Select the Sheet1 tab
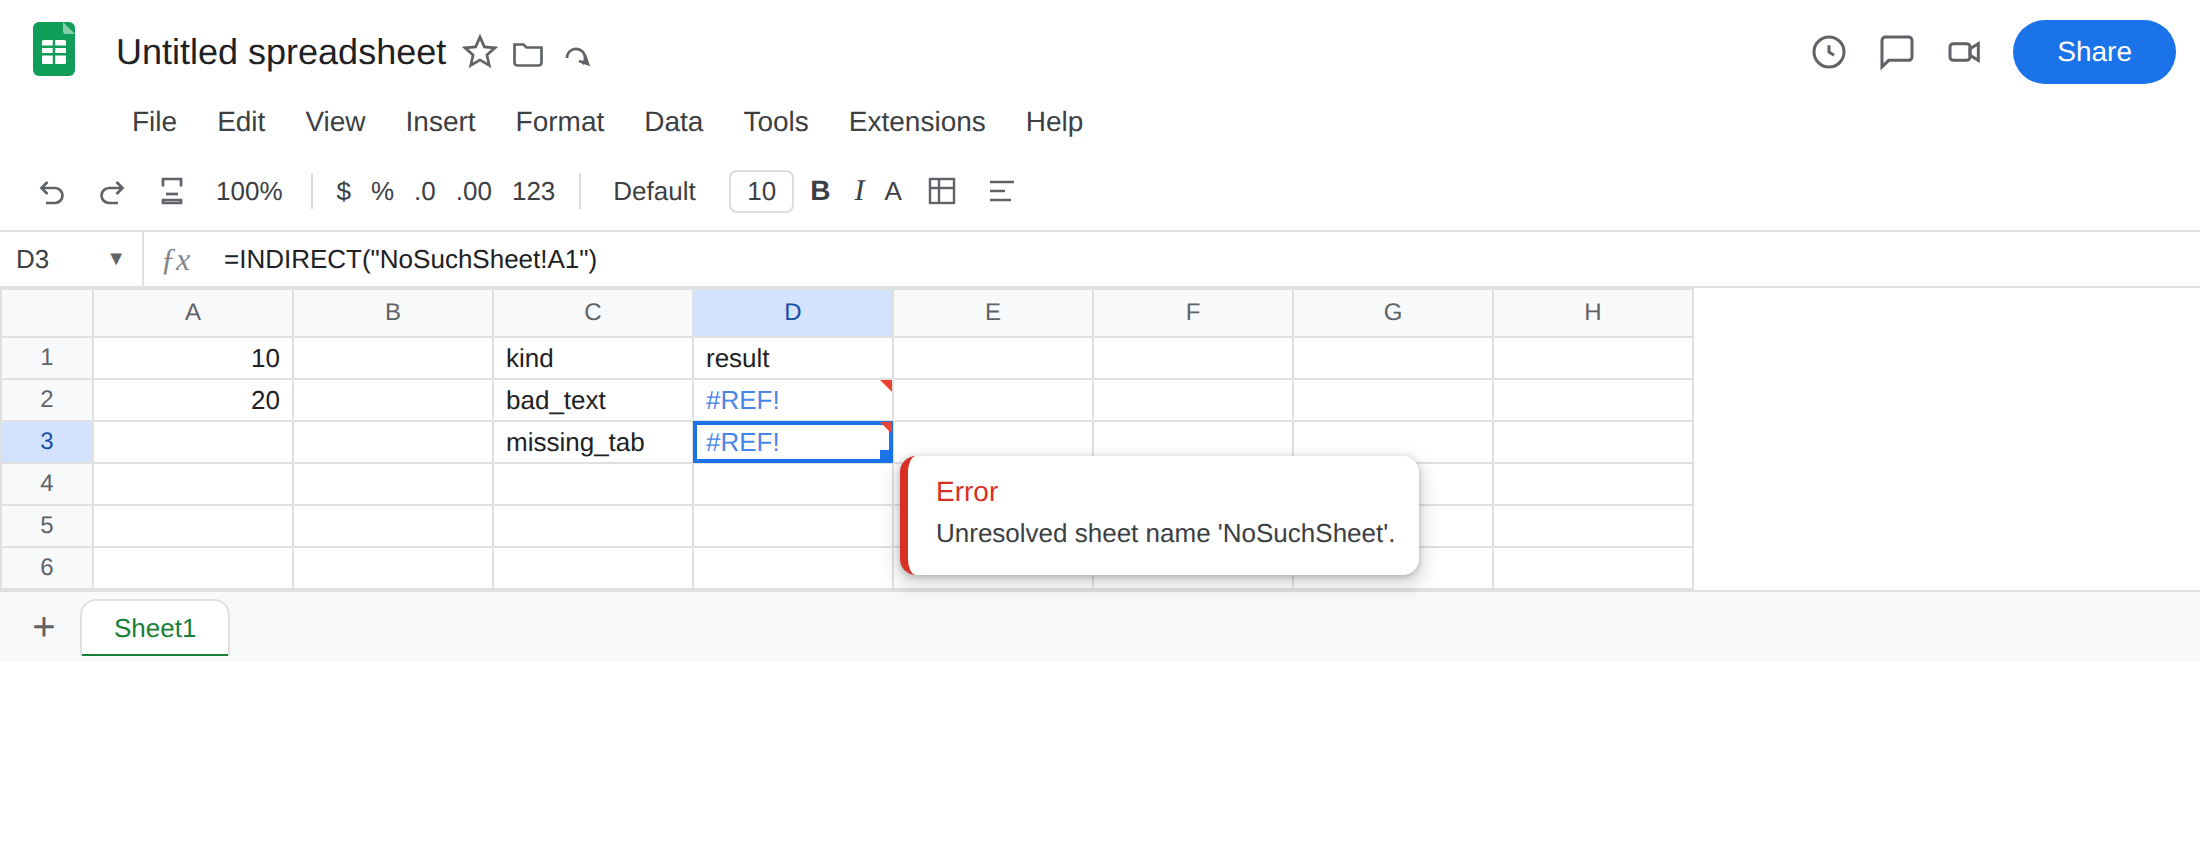 (155, 628)
